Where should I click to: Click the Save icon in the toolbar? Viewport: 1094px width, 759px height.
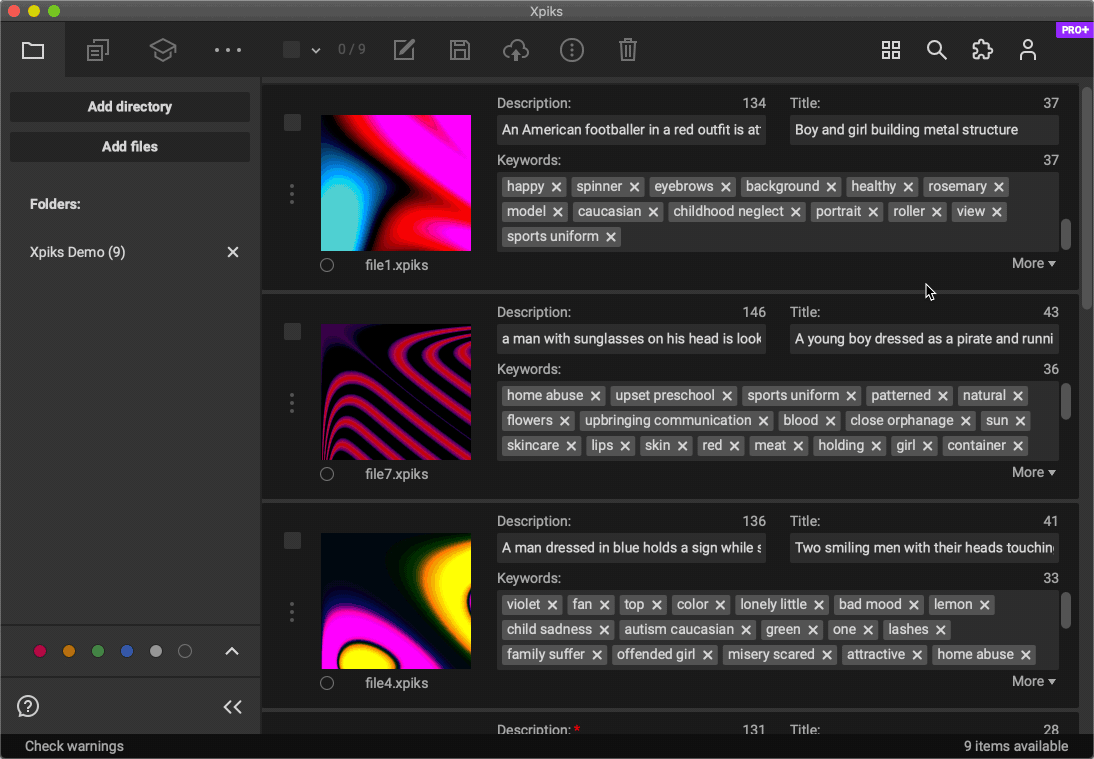pos(459,50)
